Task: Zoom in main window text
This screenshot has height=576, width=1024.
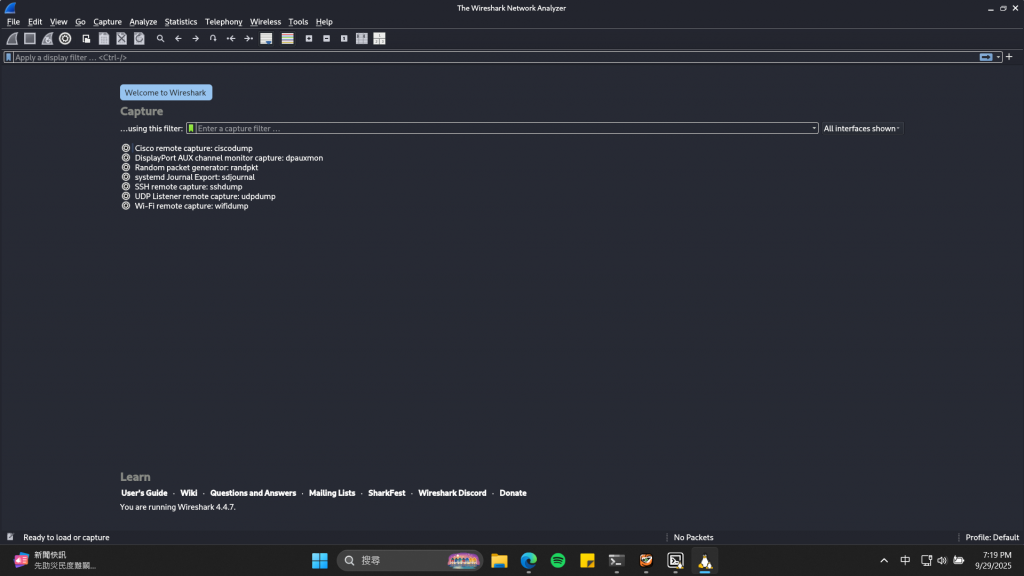Action: click(x=309, y=39)
